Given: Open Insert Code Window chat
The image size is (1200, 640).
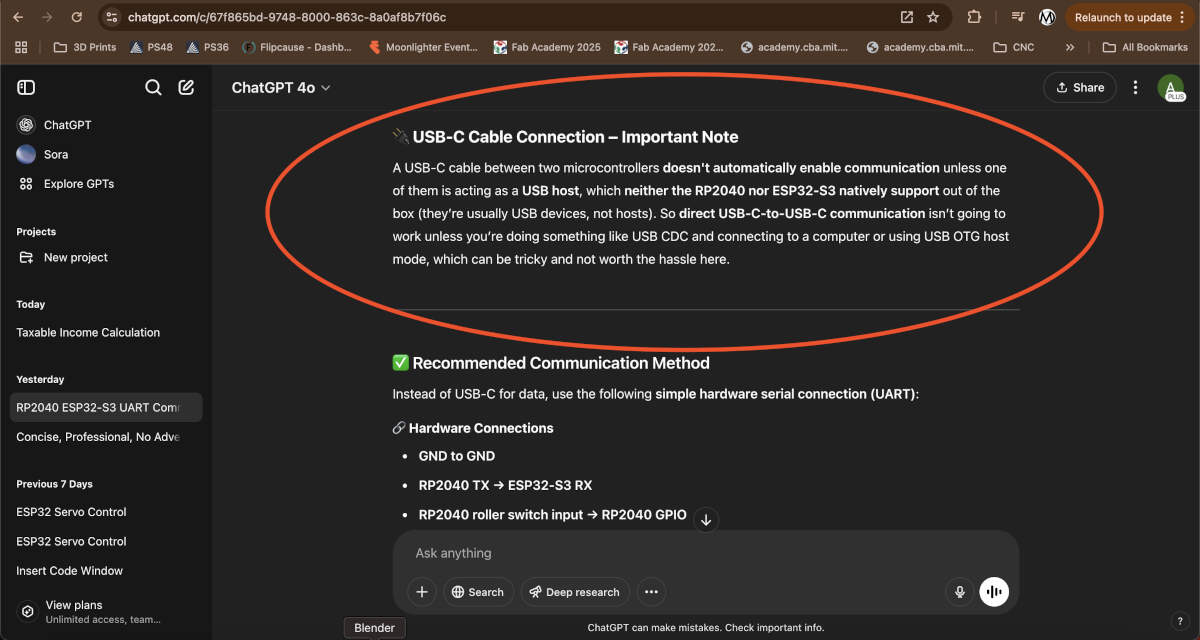Looking at the screenshot, I should (x=106, y=571).
